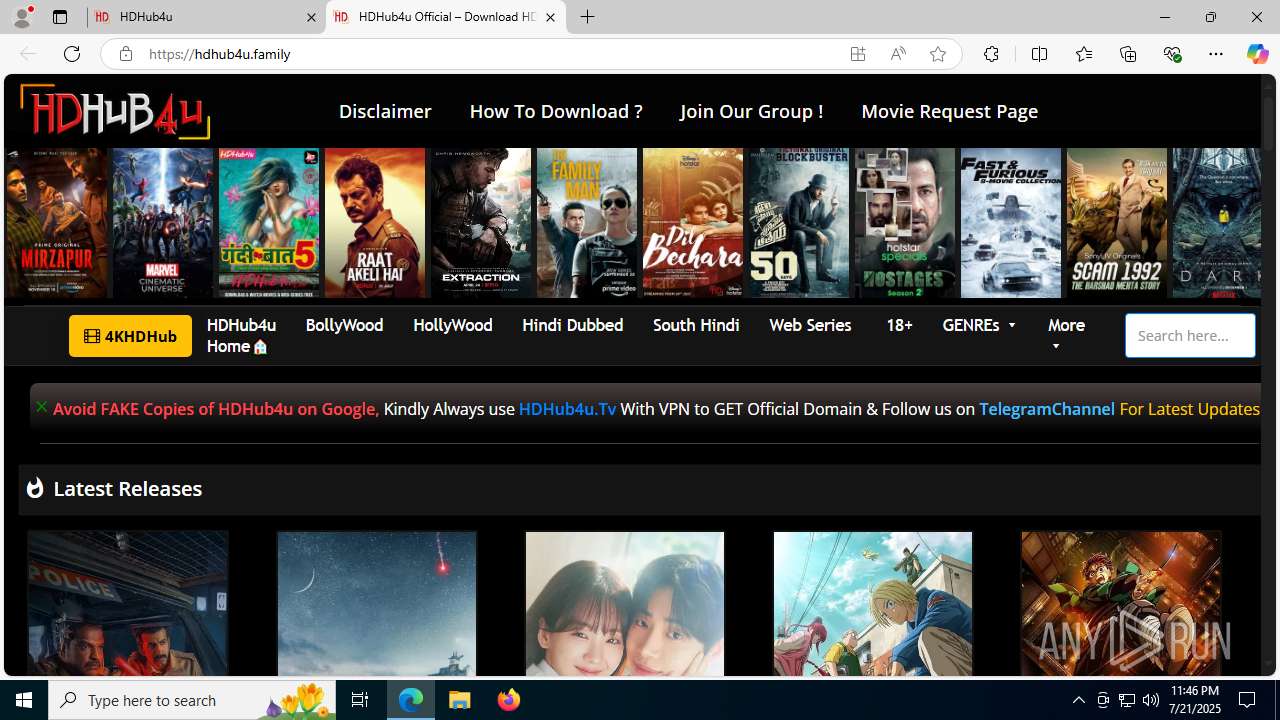Open the HollyWood category
Image resolution: width=1280 pixels, height=720 pixels.
452,325
